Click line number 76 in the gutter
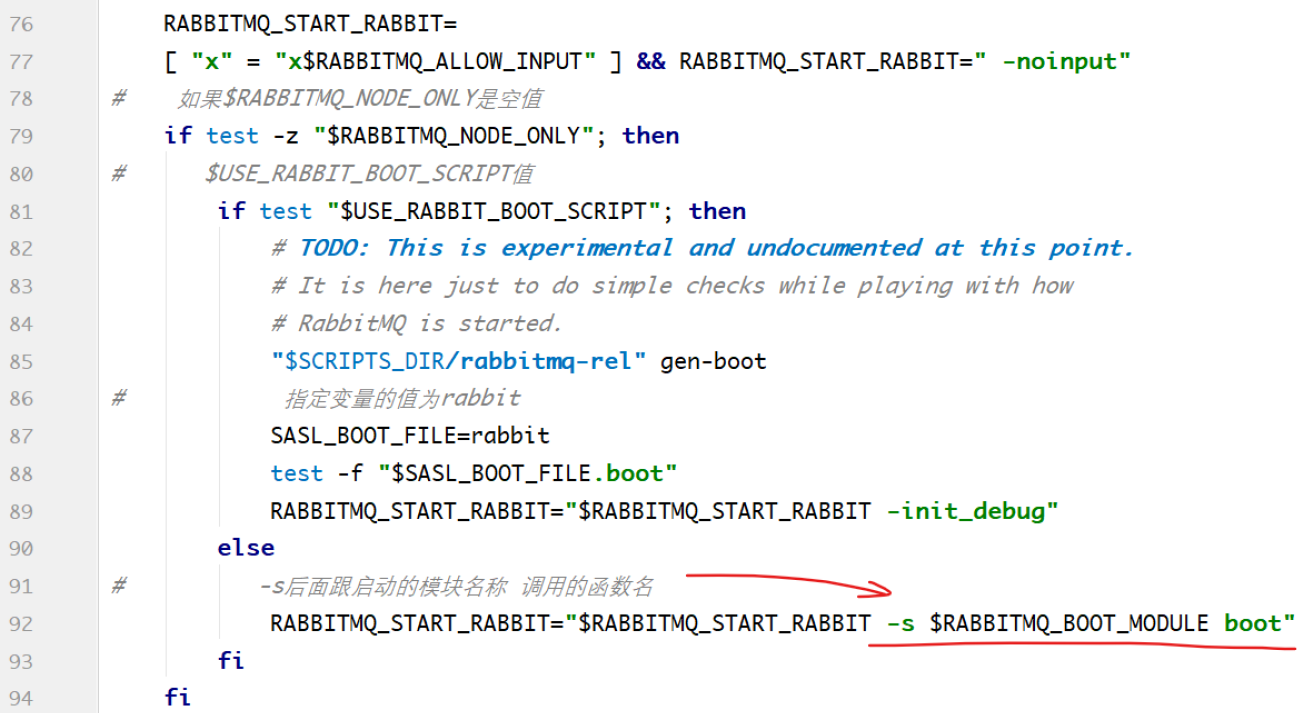The height and width of the screenshot is (713, 1298). click(21, 23)
